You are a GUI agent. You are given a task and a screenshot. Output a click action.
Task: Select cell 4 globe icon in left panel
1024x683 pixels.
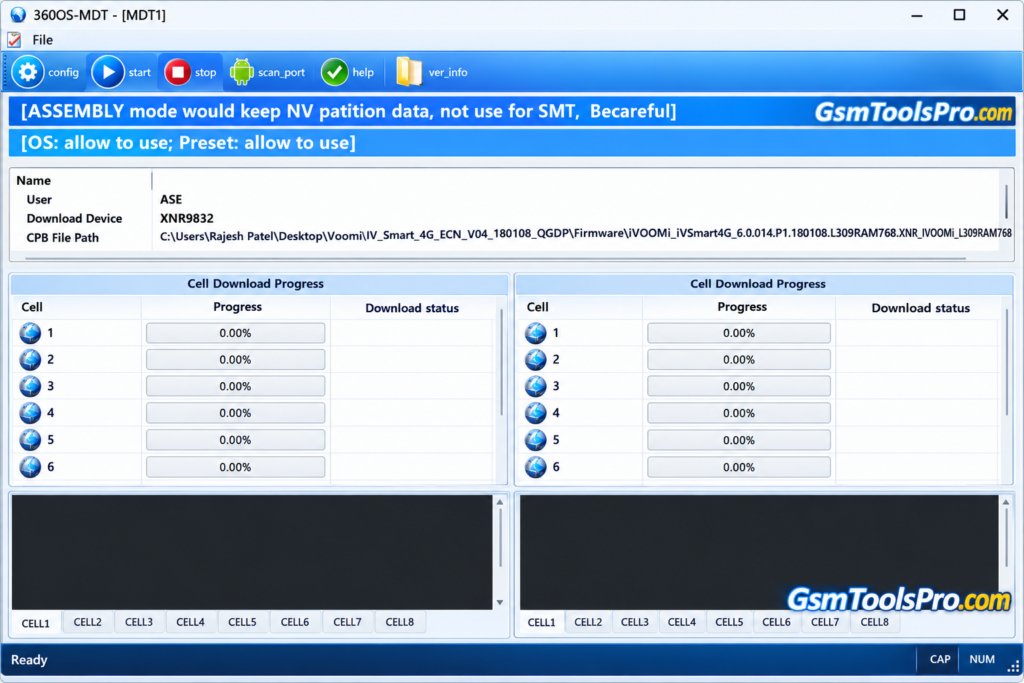coord(30,413)
